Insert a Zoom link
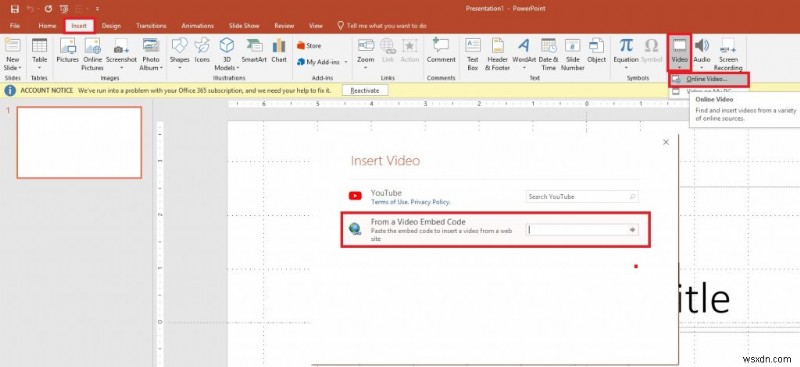Image resolution: width=800 pixels, height=367 pixels. [366, 55]
